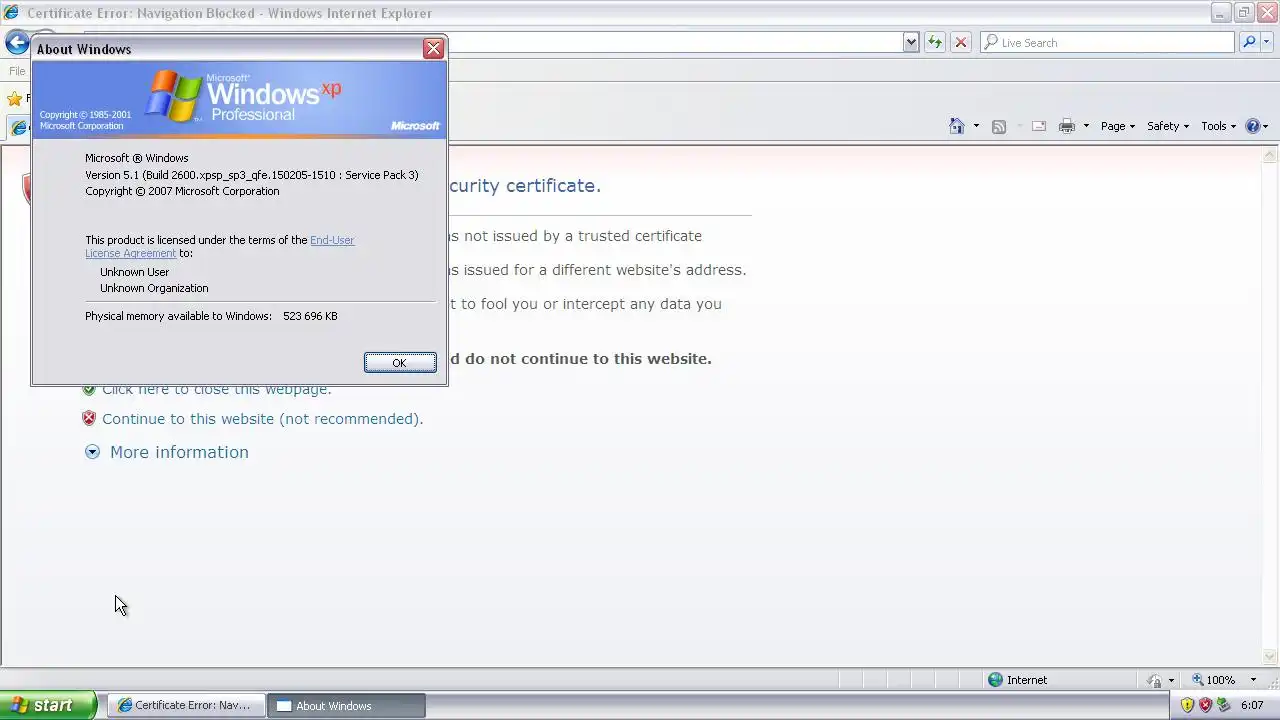
Task: Click 'Click here to close this webpage' link
Action: click(216, 390)
